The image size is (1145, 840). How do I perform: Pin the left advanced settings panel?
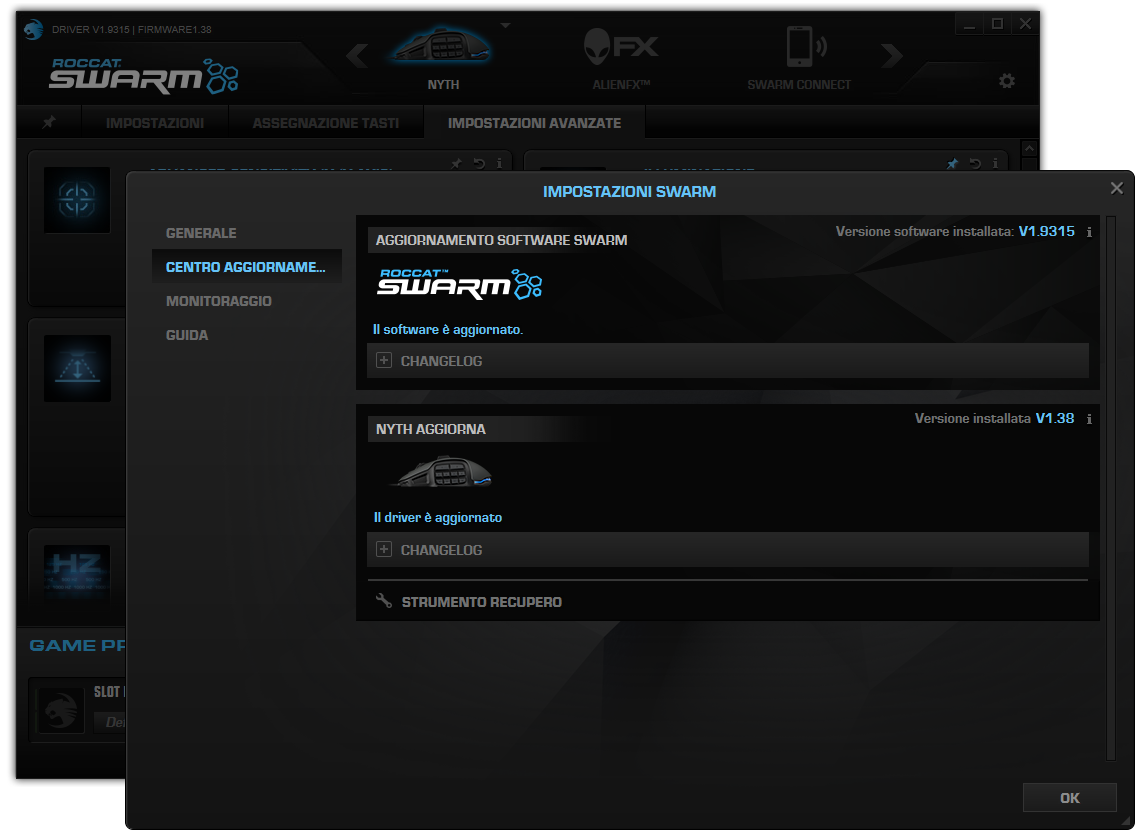tap(456, 164)
